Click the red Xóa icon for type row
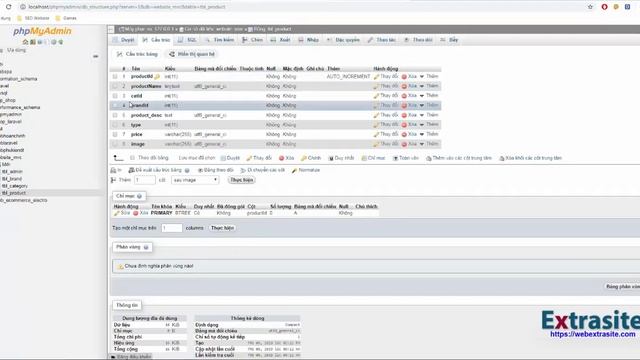Screen dimensions: 640x360 pos(404,125)
